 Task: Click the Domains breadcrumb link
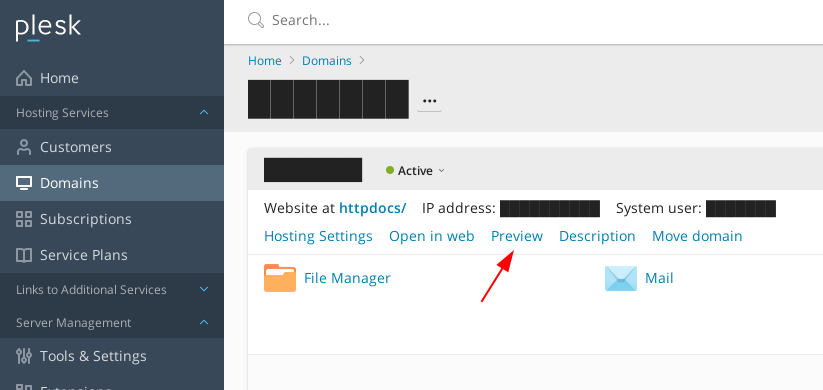pyautogui.click(x=326, y=61)
